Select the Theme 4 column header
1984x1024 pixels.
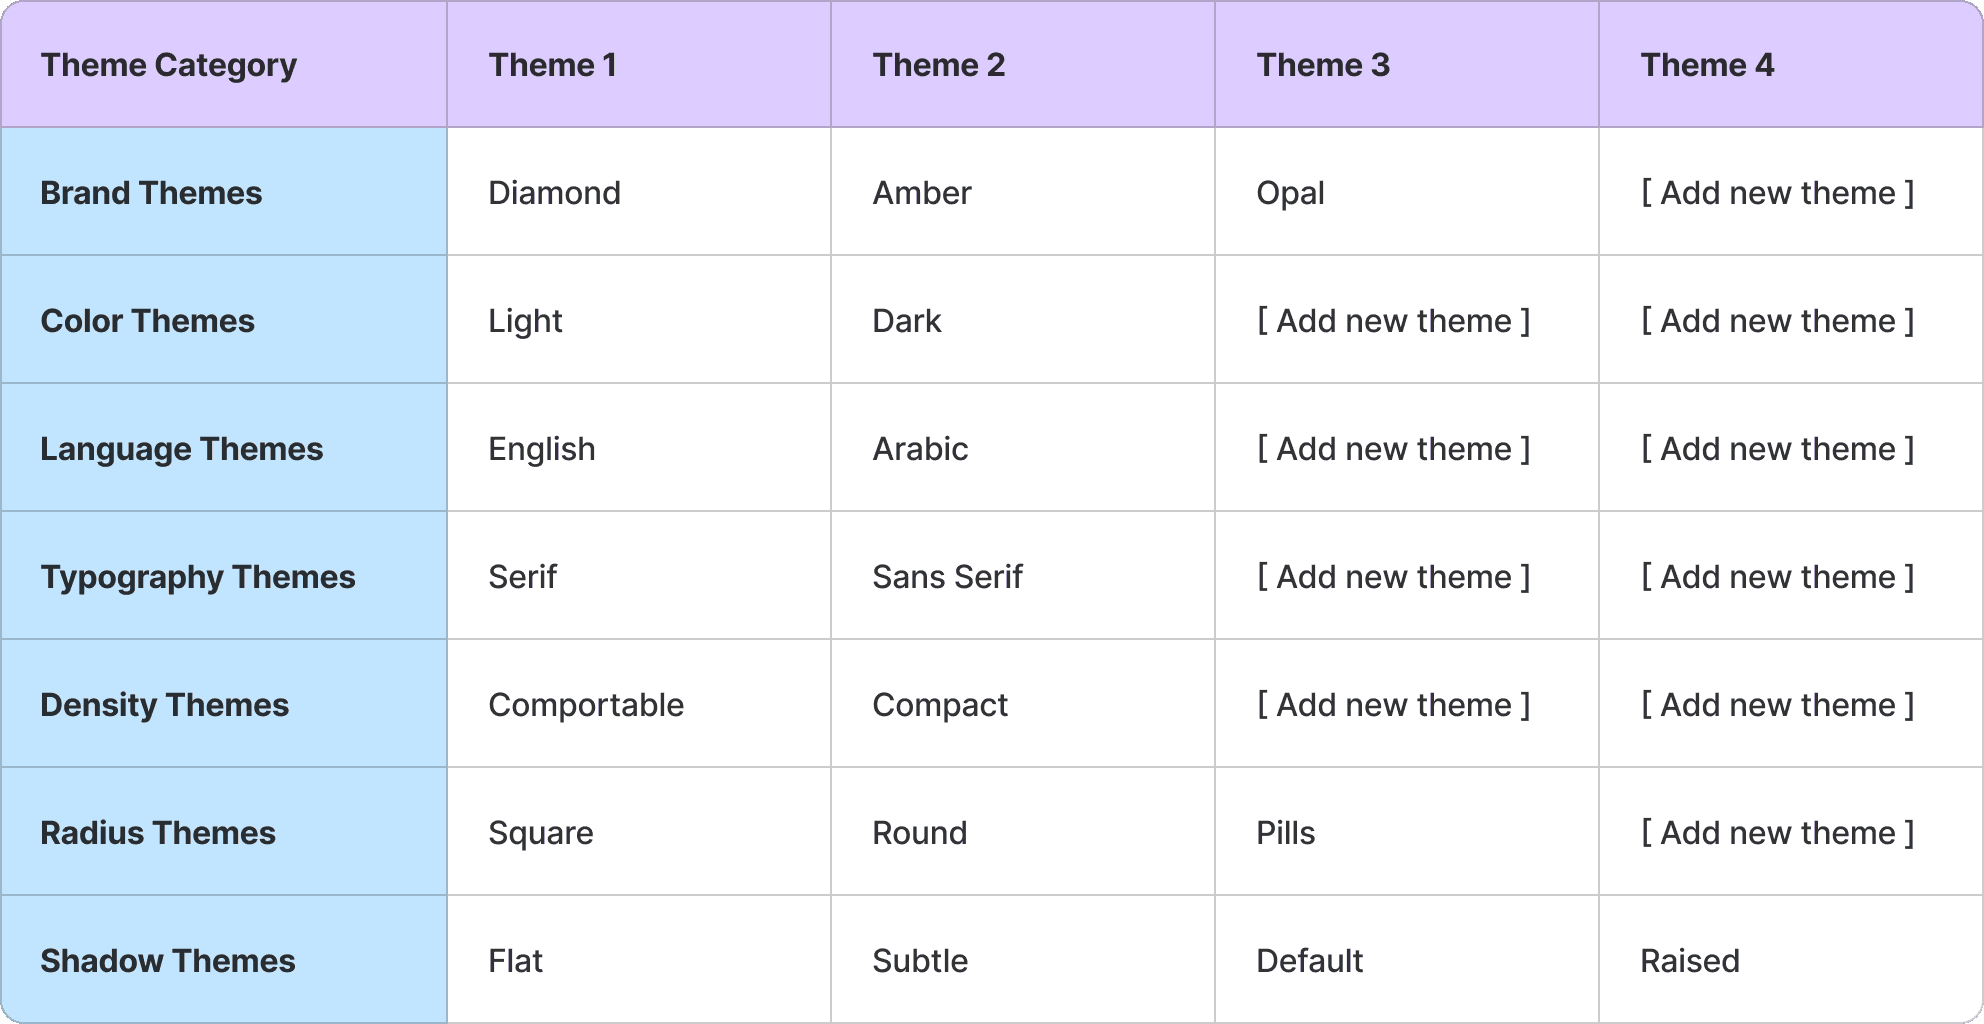tap(1707, 65)
